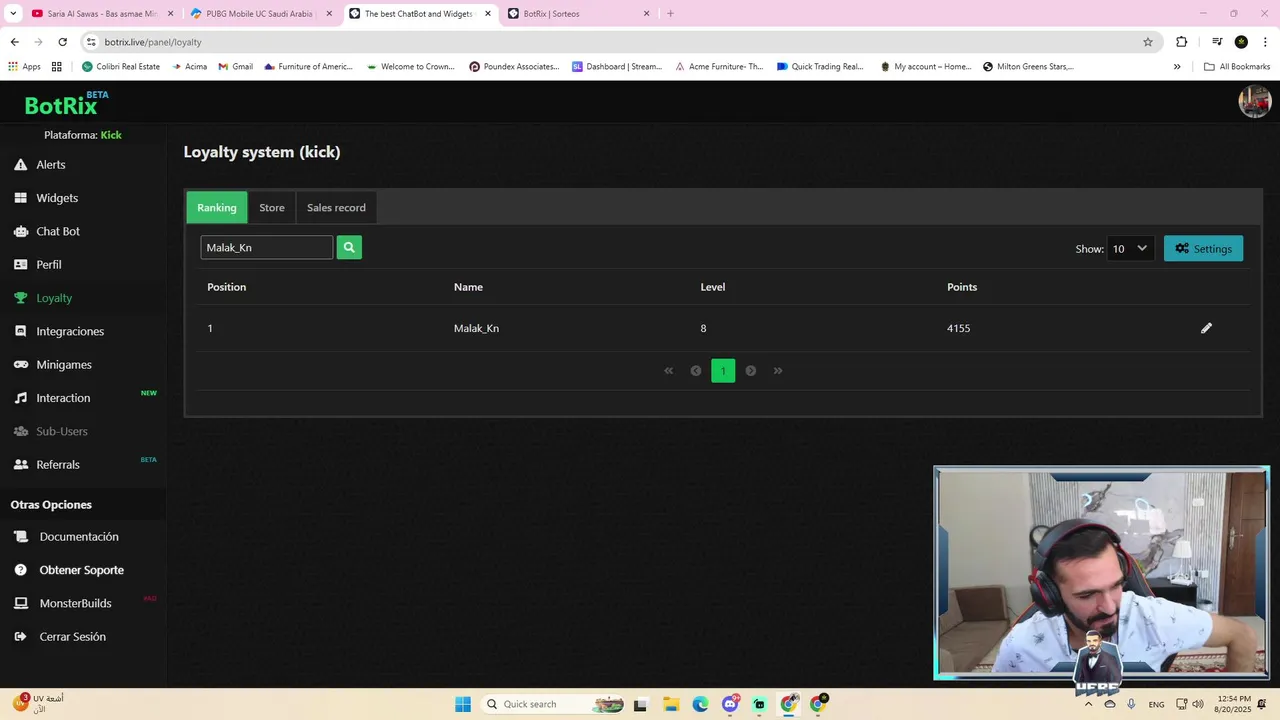Click the green search button
1280x720 pixels.
[x=349, y=247]
